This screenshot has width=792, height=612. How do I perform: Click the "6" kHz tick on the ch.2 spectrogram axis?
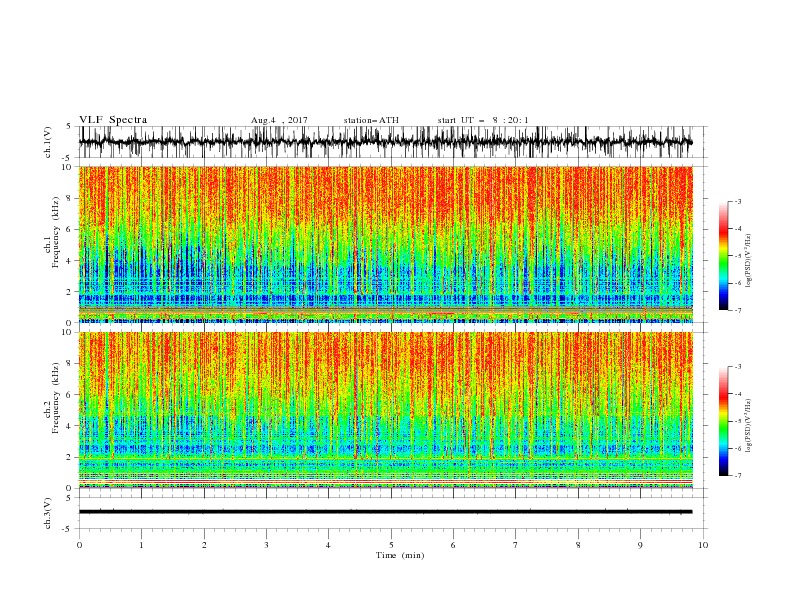point(70,395)
